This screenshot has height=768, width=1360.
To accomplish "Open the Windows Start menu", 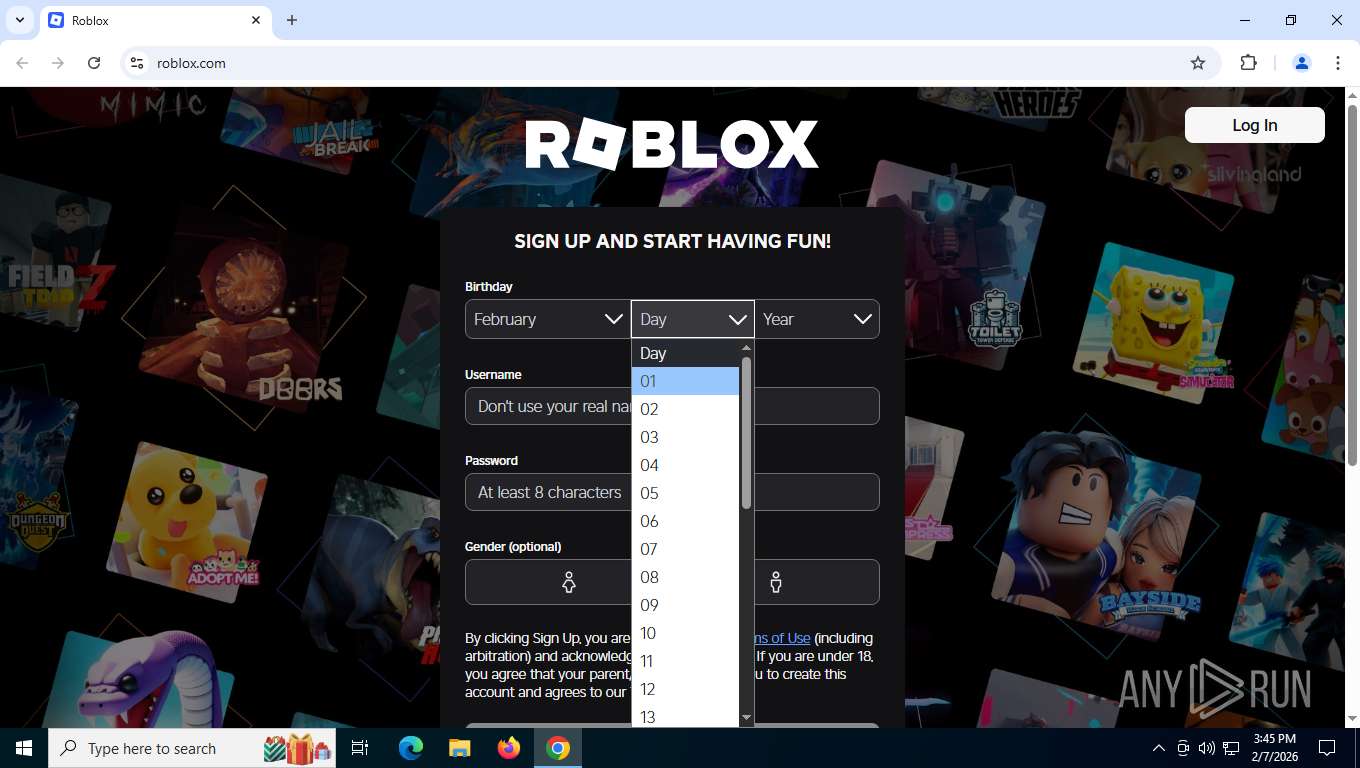I will (x=23, y=748).
